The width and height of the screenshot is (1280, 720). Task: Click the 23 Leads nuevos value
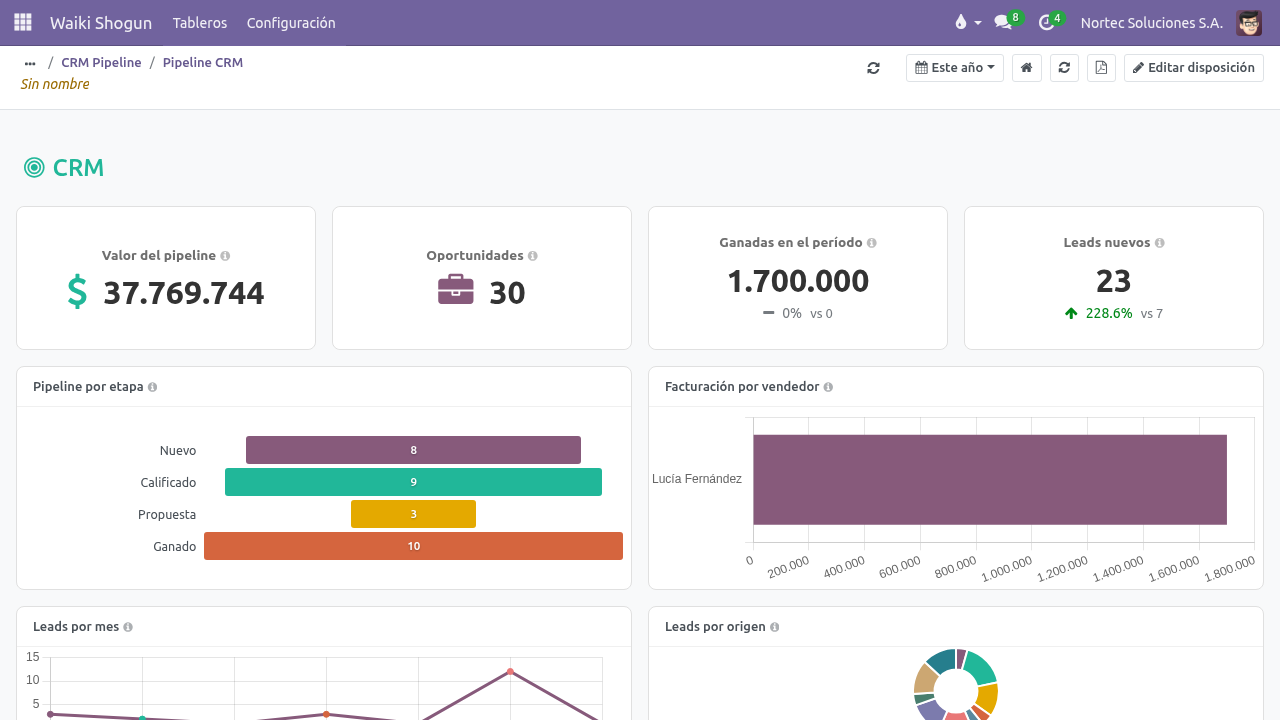point(1114,281)
